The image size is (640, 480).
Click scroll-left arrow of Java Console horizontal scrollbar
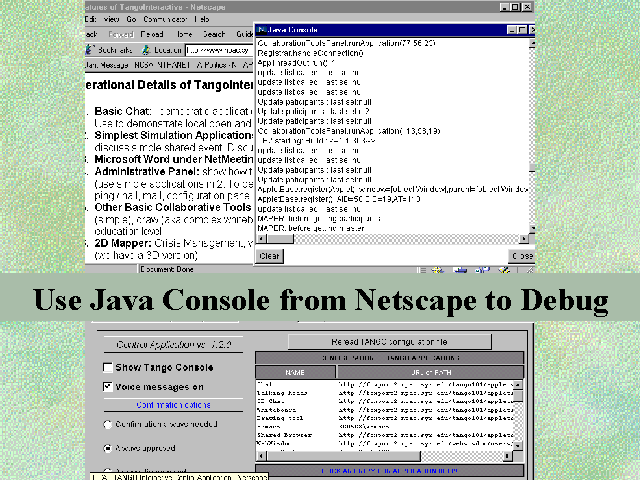point(262,239)
